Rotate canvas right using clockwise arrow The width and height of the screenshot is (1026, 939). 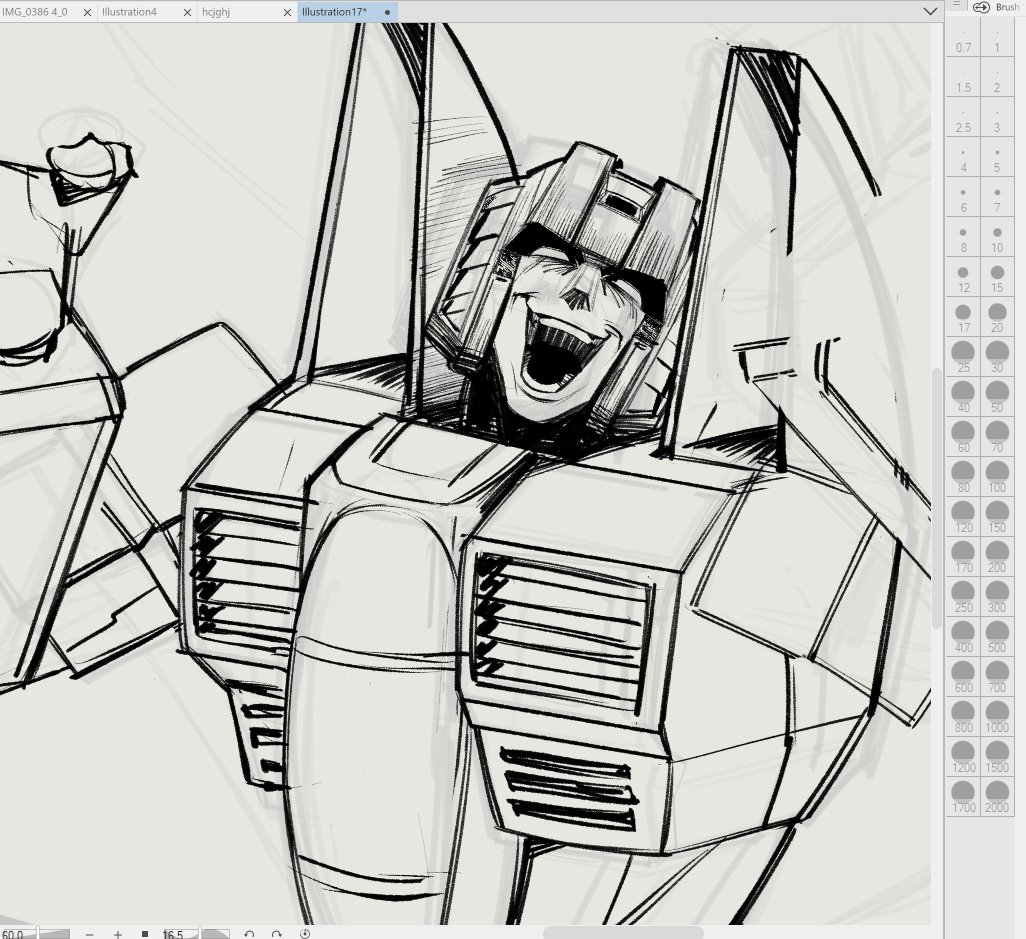pyautogui.click(x=276, y=934)
